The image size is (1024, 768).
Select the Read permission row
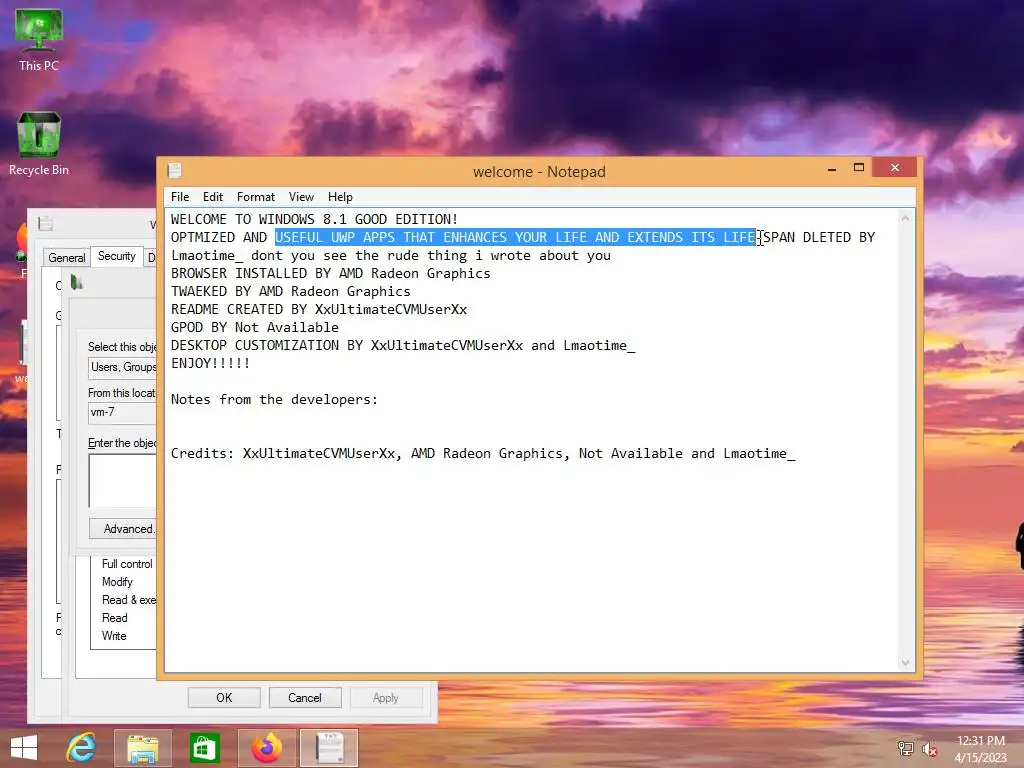[114, 618]
